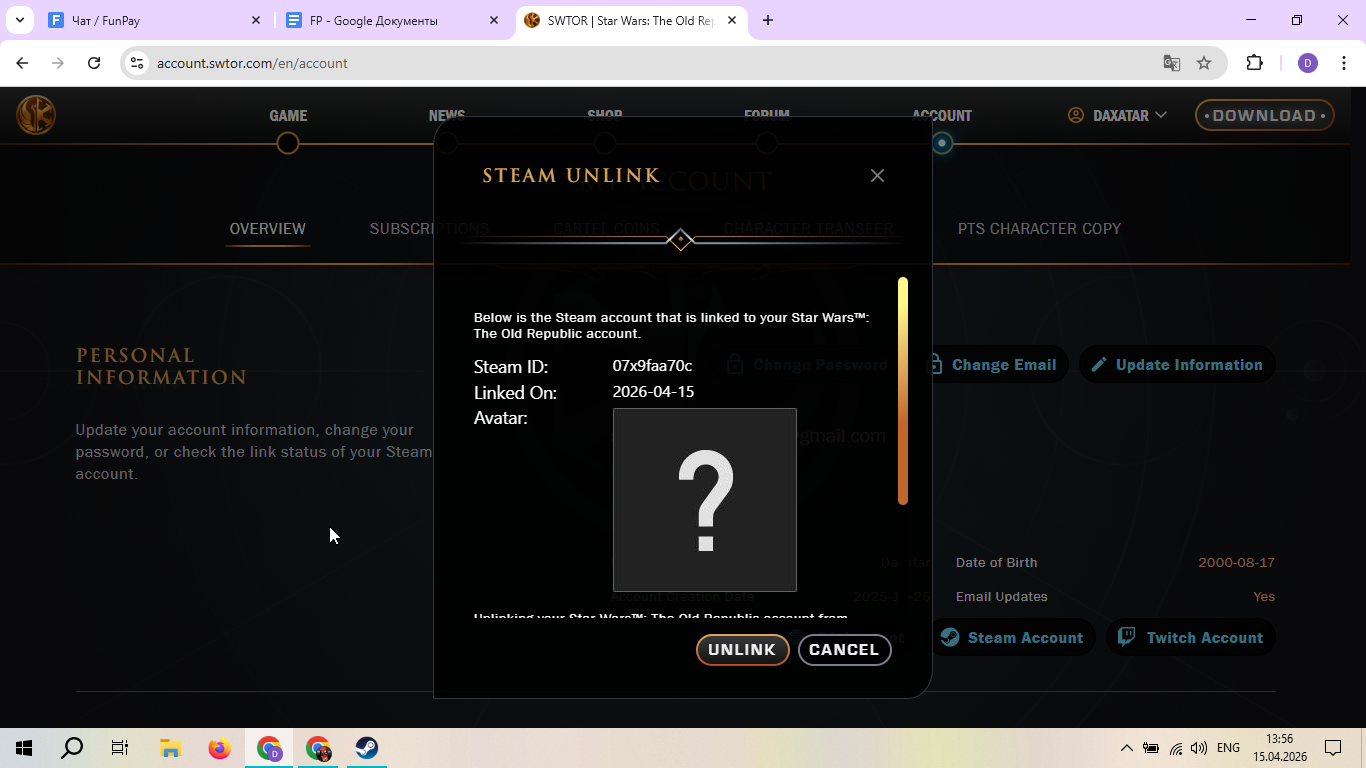Click the pencil icon on Update Information
Screen dimensions: 1366x768
click(x=1099, y=365)
